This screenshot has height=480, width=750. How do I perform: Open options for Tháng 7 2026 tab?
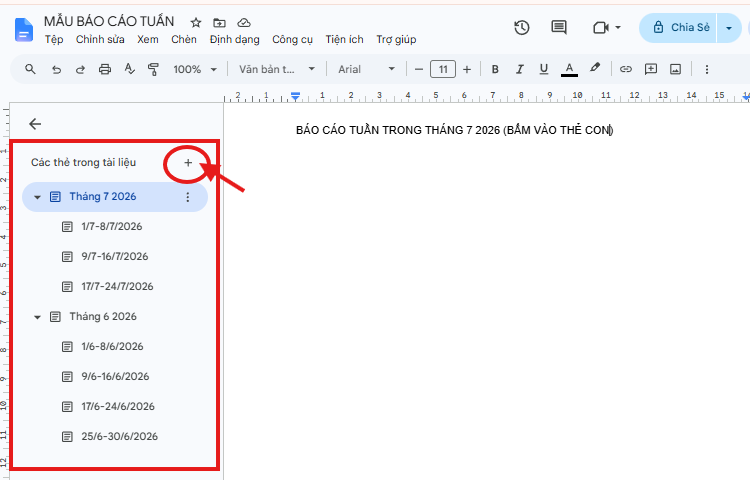coord(188,197)
